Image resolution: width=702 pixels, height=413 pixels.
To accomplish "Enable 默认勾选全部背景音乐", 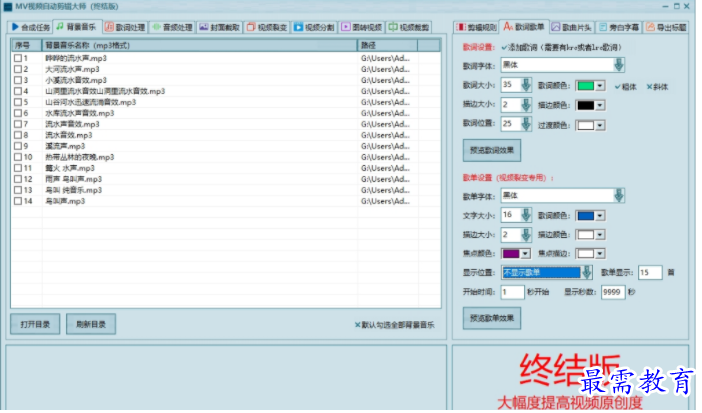I will (x=394, y=325).
